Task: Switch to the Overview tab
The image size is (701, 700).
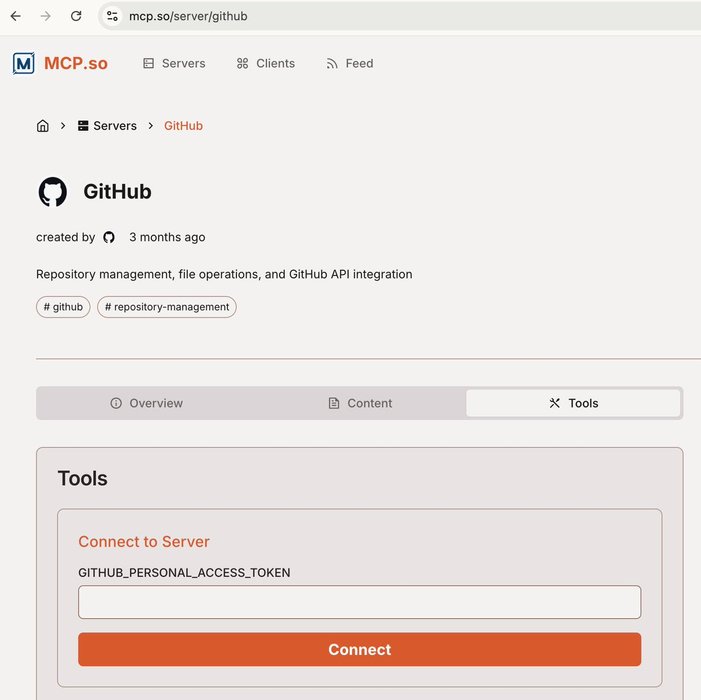Action: pyautogui.click(x=146, y=403)
